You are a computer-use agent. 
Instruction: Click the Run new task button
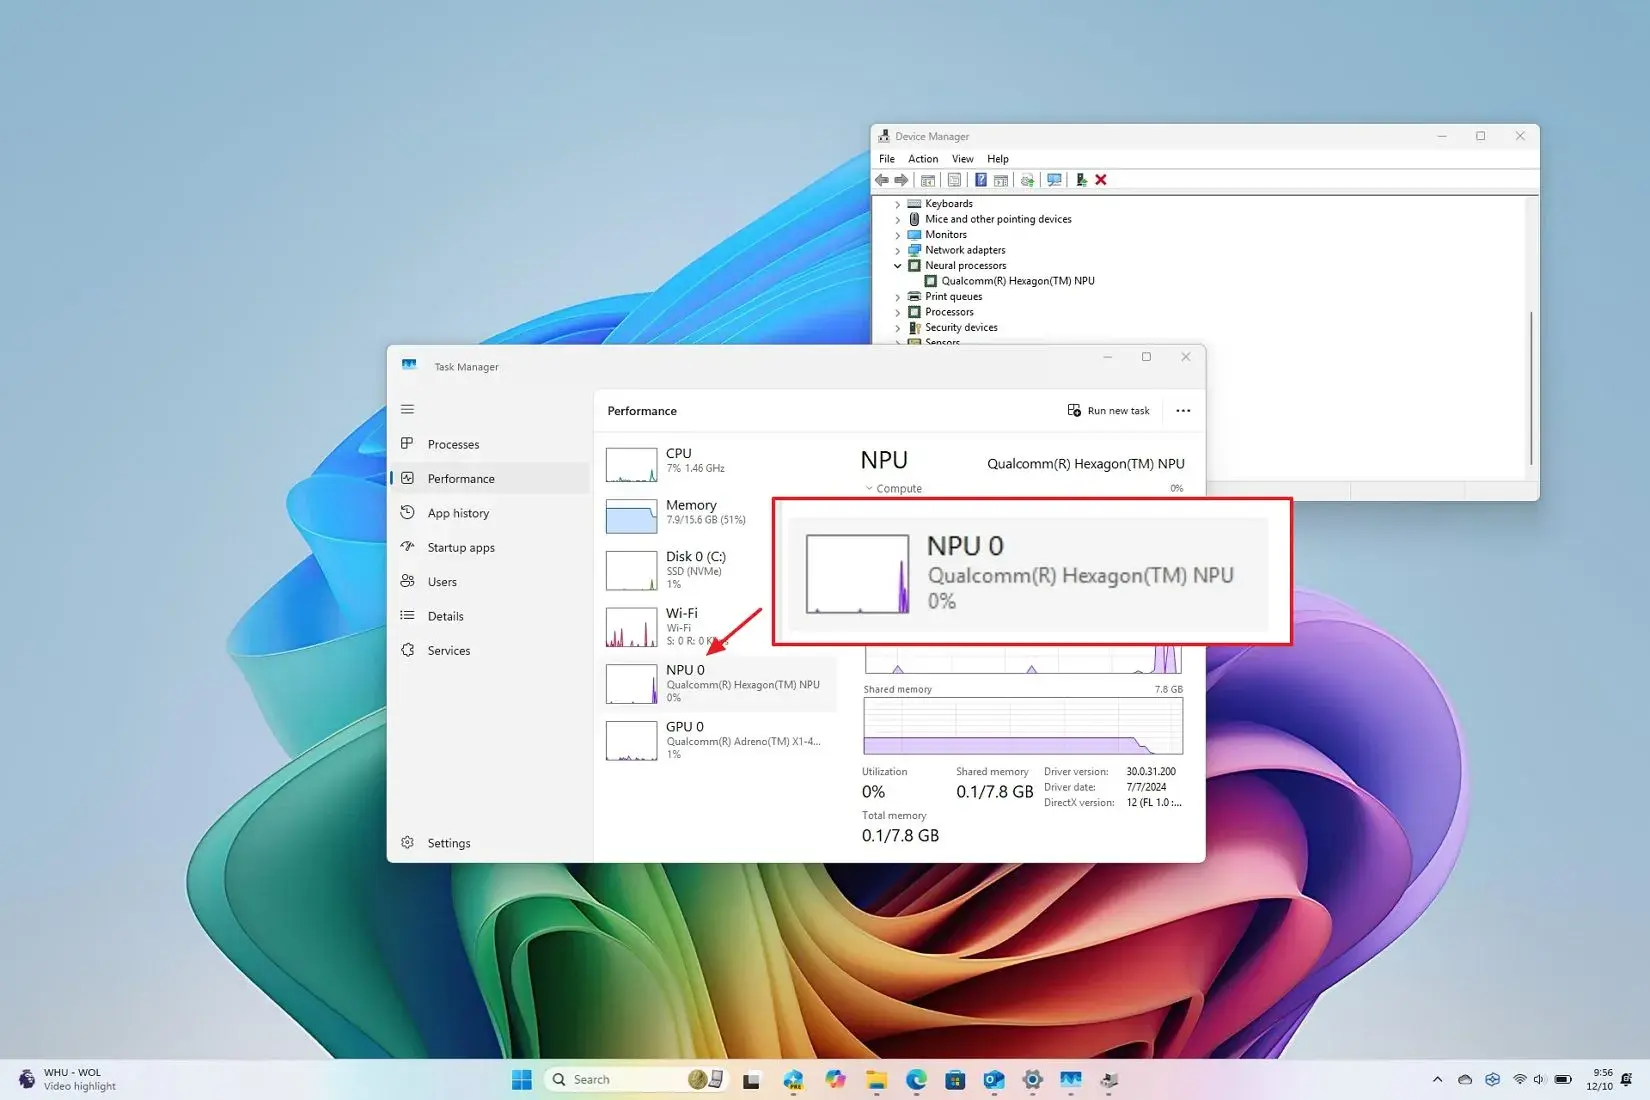[1108, 411]
